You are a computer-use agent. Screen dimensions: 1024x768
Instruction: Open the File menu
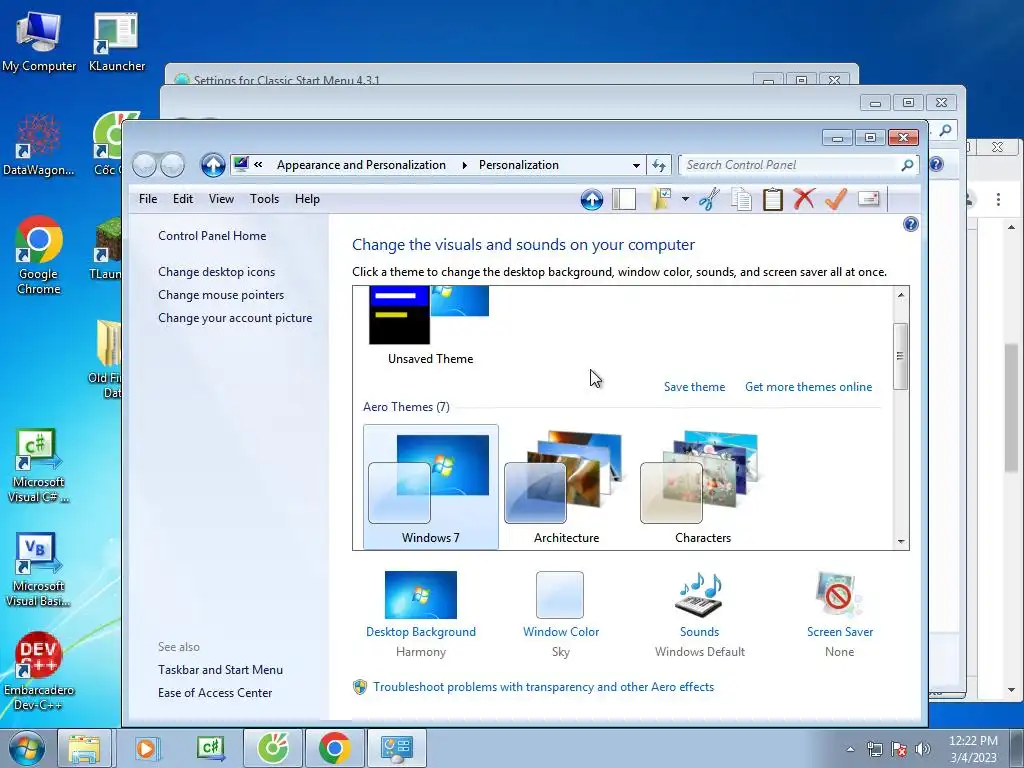(x=148, y=199)
